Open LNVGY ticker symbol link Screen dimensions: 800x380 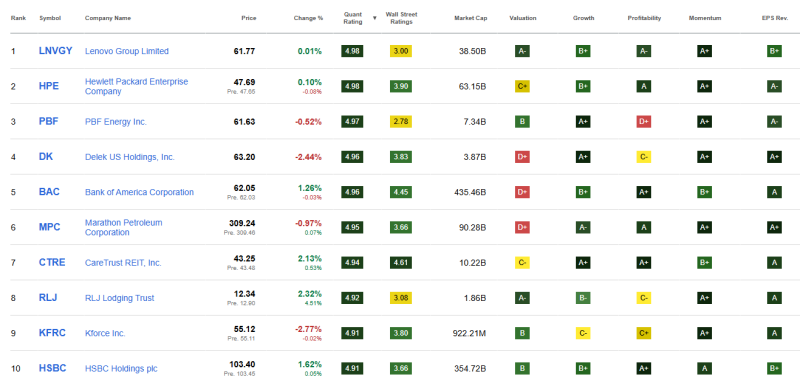(x=56, y=51)
